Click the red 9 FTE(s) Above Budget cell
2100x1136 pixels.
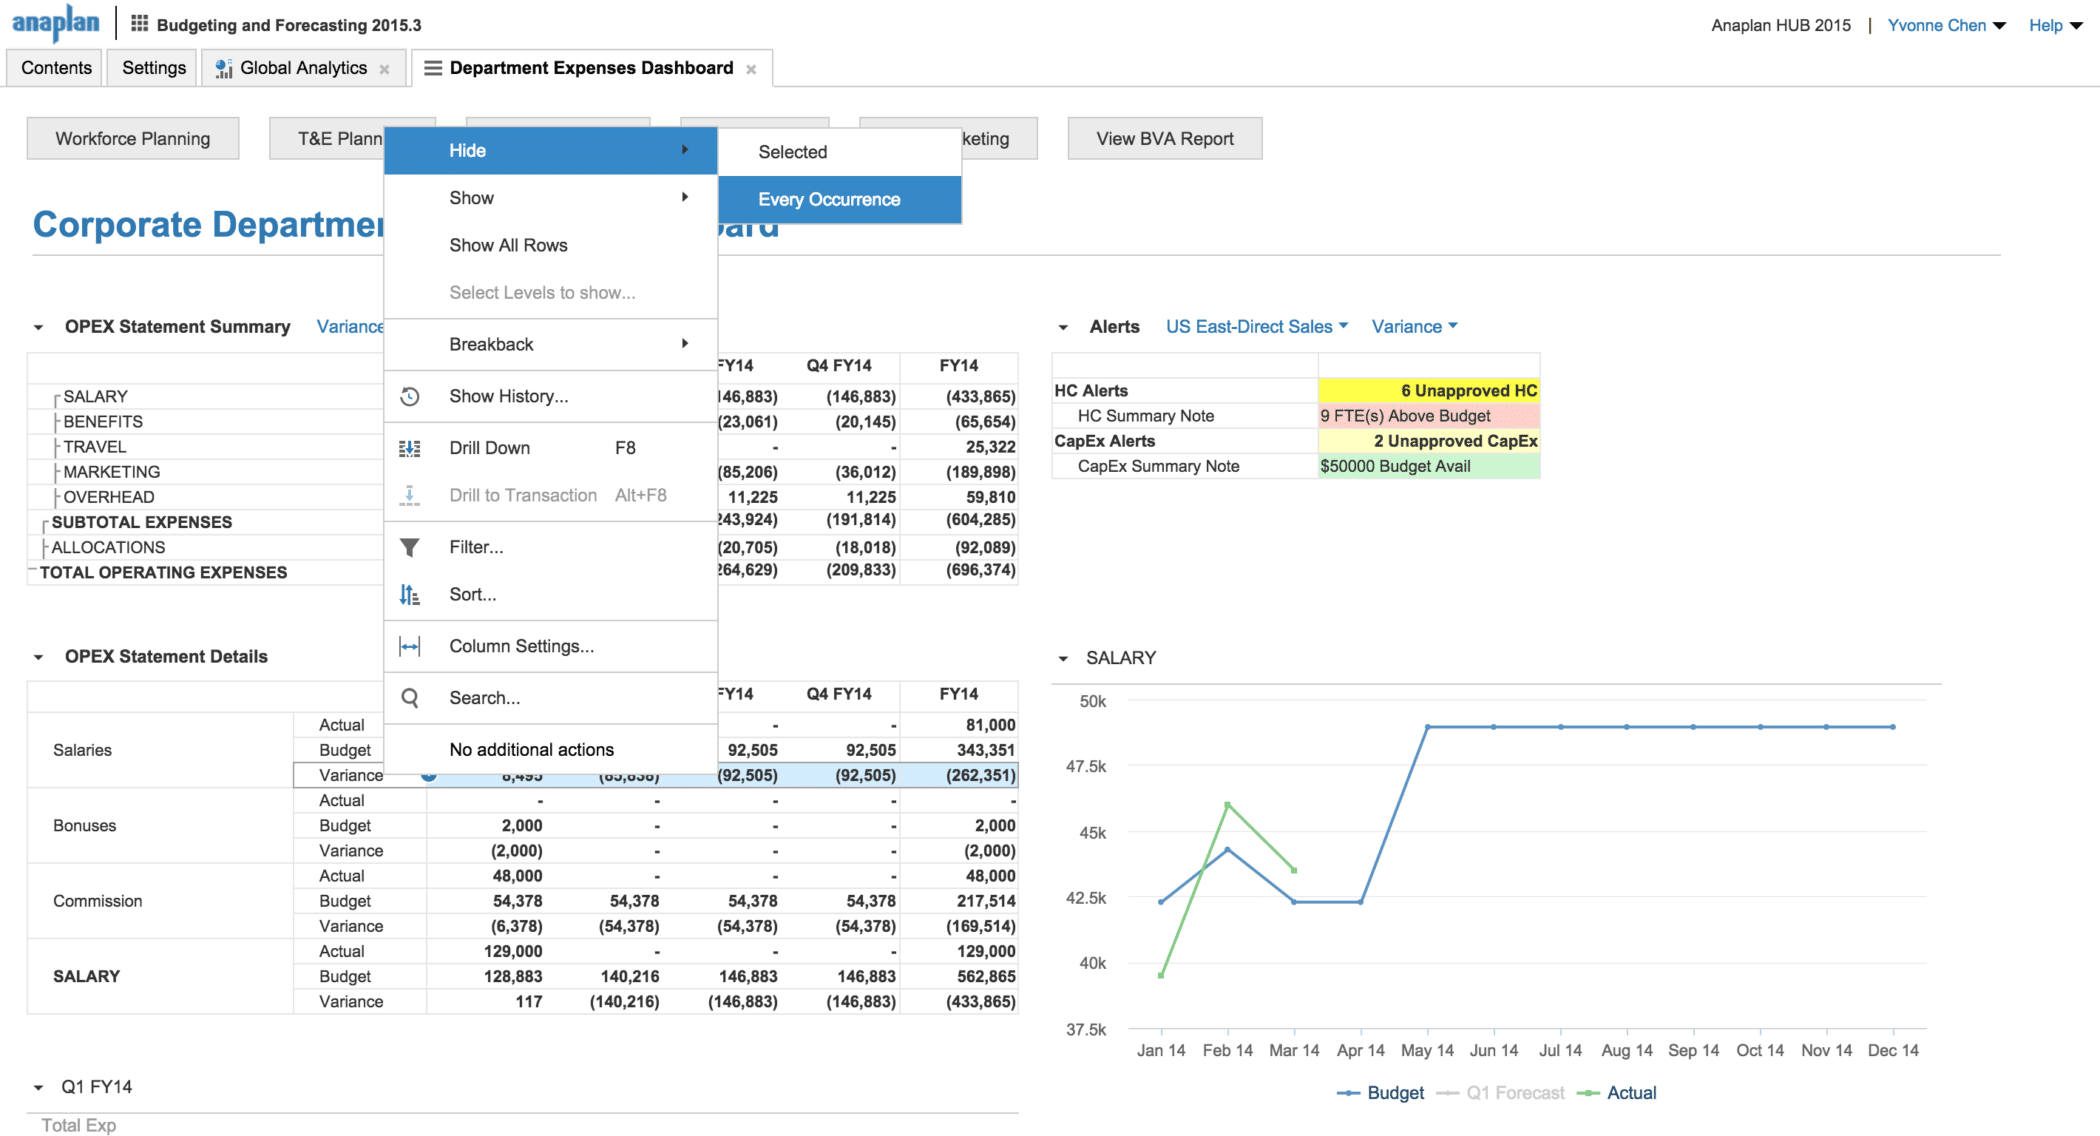pos(1429,416)
